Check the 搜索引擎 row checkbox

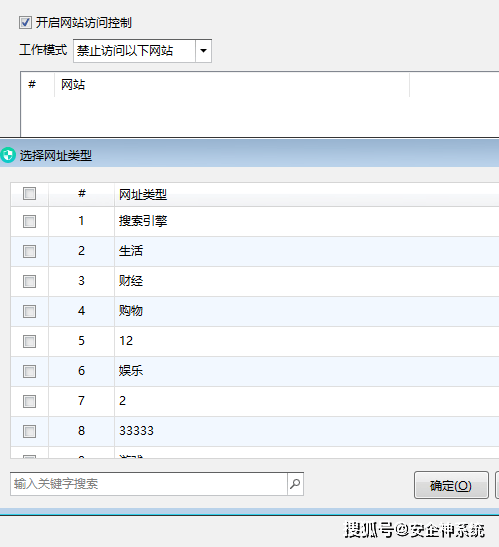click(x=29, y=221)
